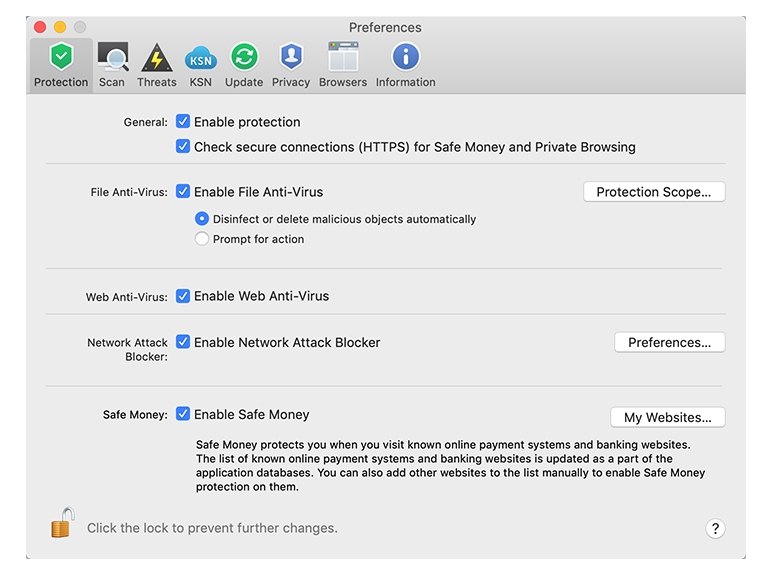Viewport: 772px width, 575px height.
Task: Open the Update green arrows icon
Action: click(x=244, y=57)
